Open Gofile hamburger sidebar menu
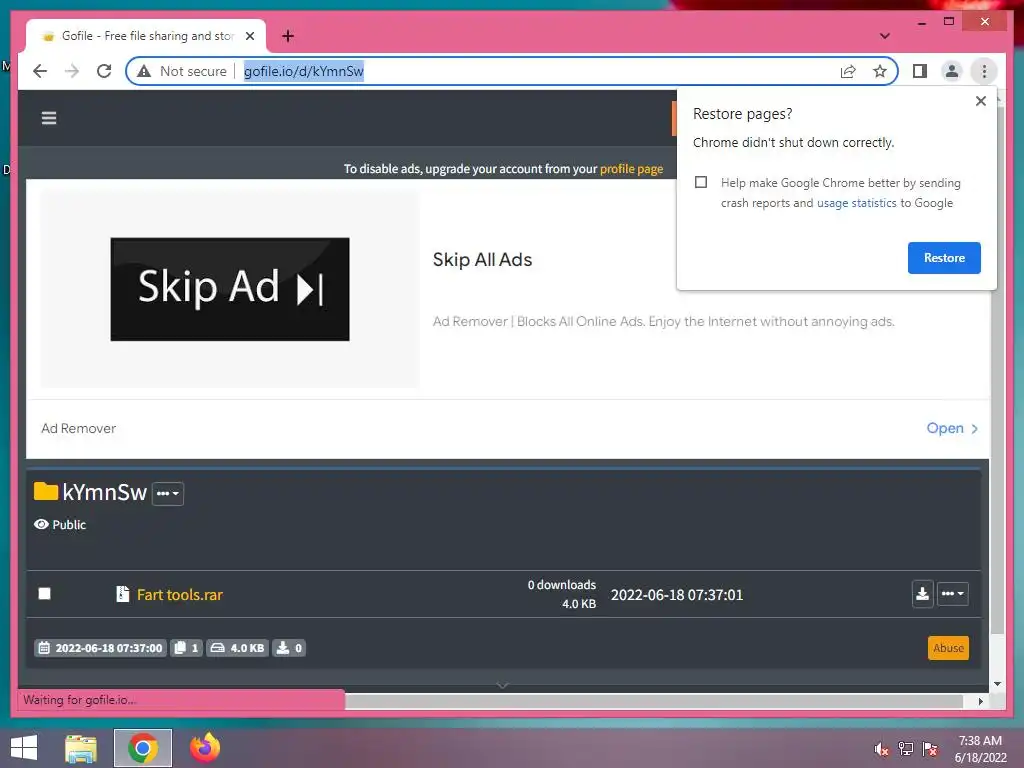This screenshot has width=1024, height=768. pyautogui.click(x=49, y=118)
